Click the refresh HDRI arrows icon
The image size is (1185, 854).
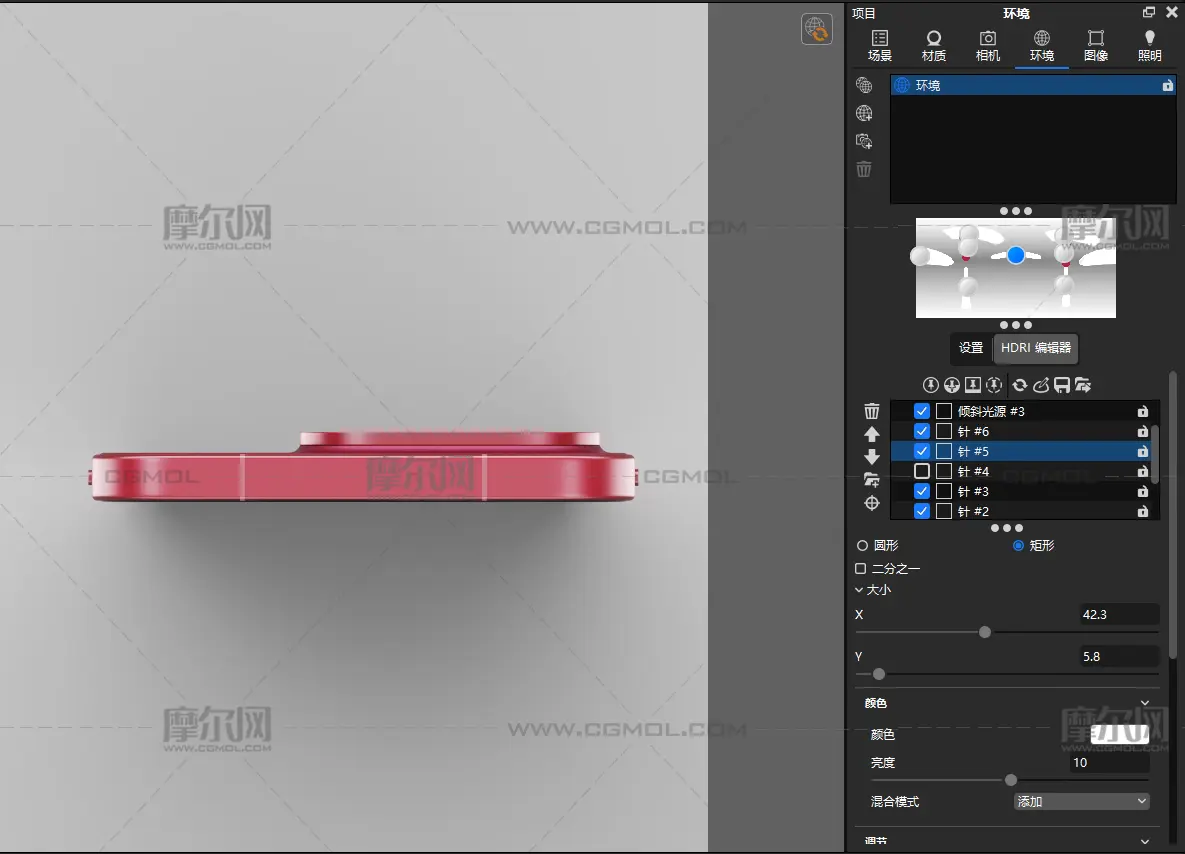pyautogui.click(x=1019, y=385)
